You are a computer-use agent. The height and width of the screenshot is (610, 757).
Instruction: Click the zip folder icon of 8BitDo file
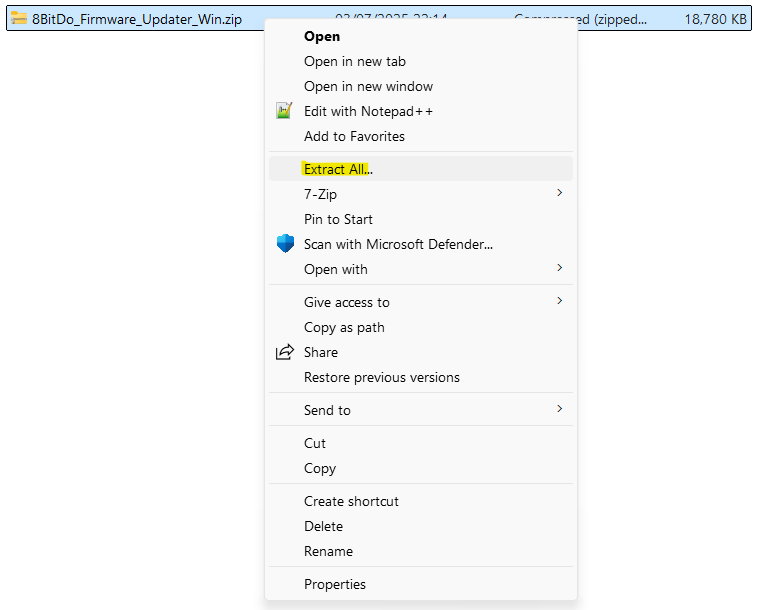click(x=19, y=18)
